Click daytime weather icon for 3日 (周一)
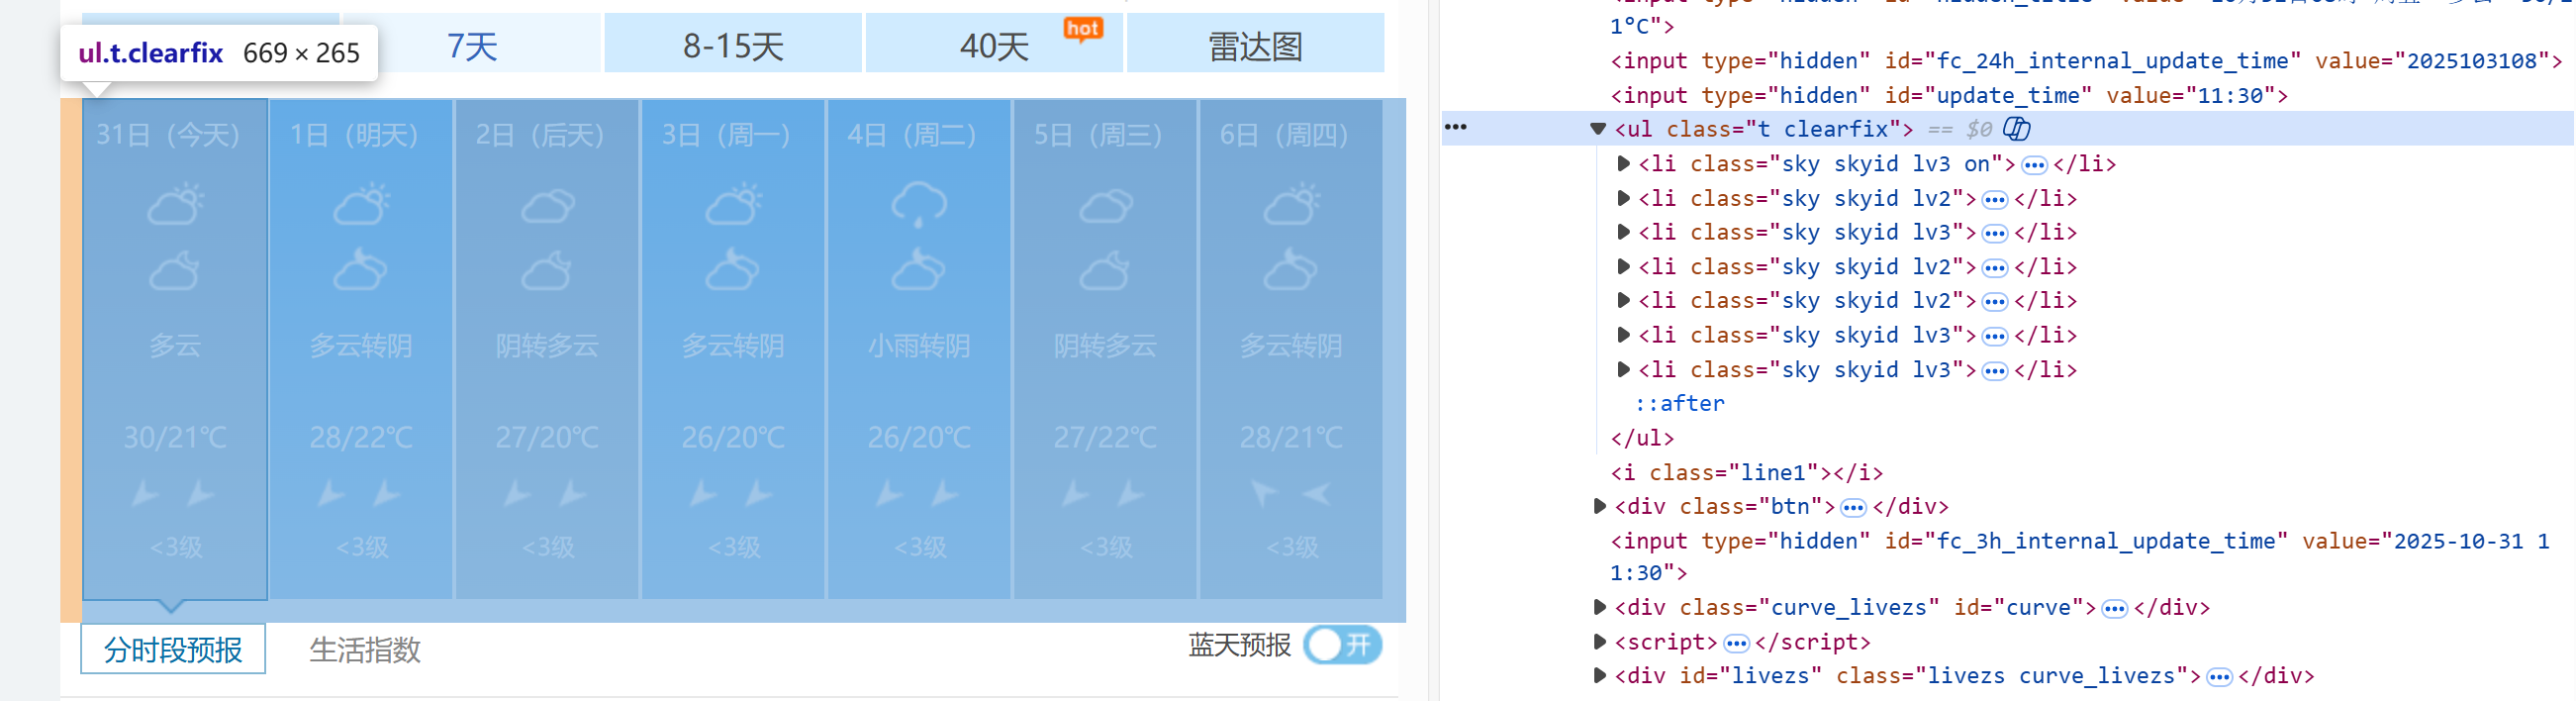The width and height of the screenshot is (2576, 701). (733, 204)
